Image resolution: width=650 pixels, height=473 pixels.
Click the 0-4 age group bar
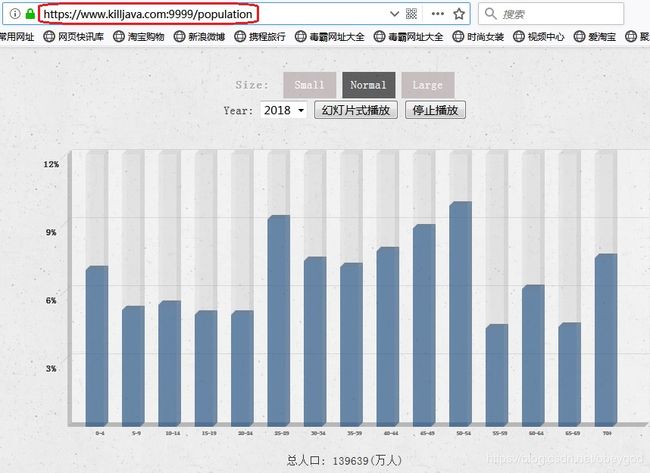[97, 346]
